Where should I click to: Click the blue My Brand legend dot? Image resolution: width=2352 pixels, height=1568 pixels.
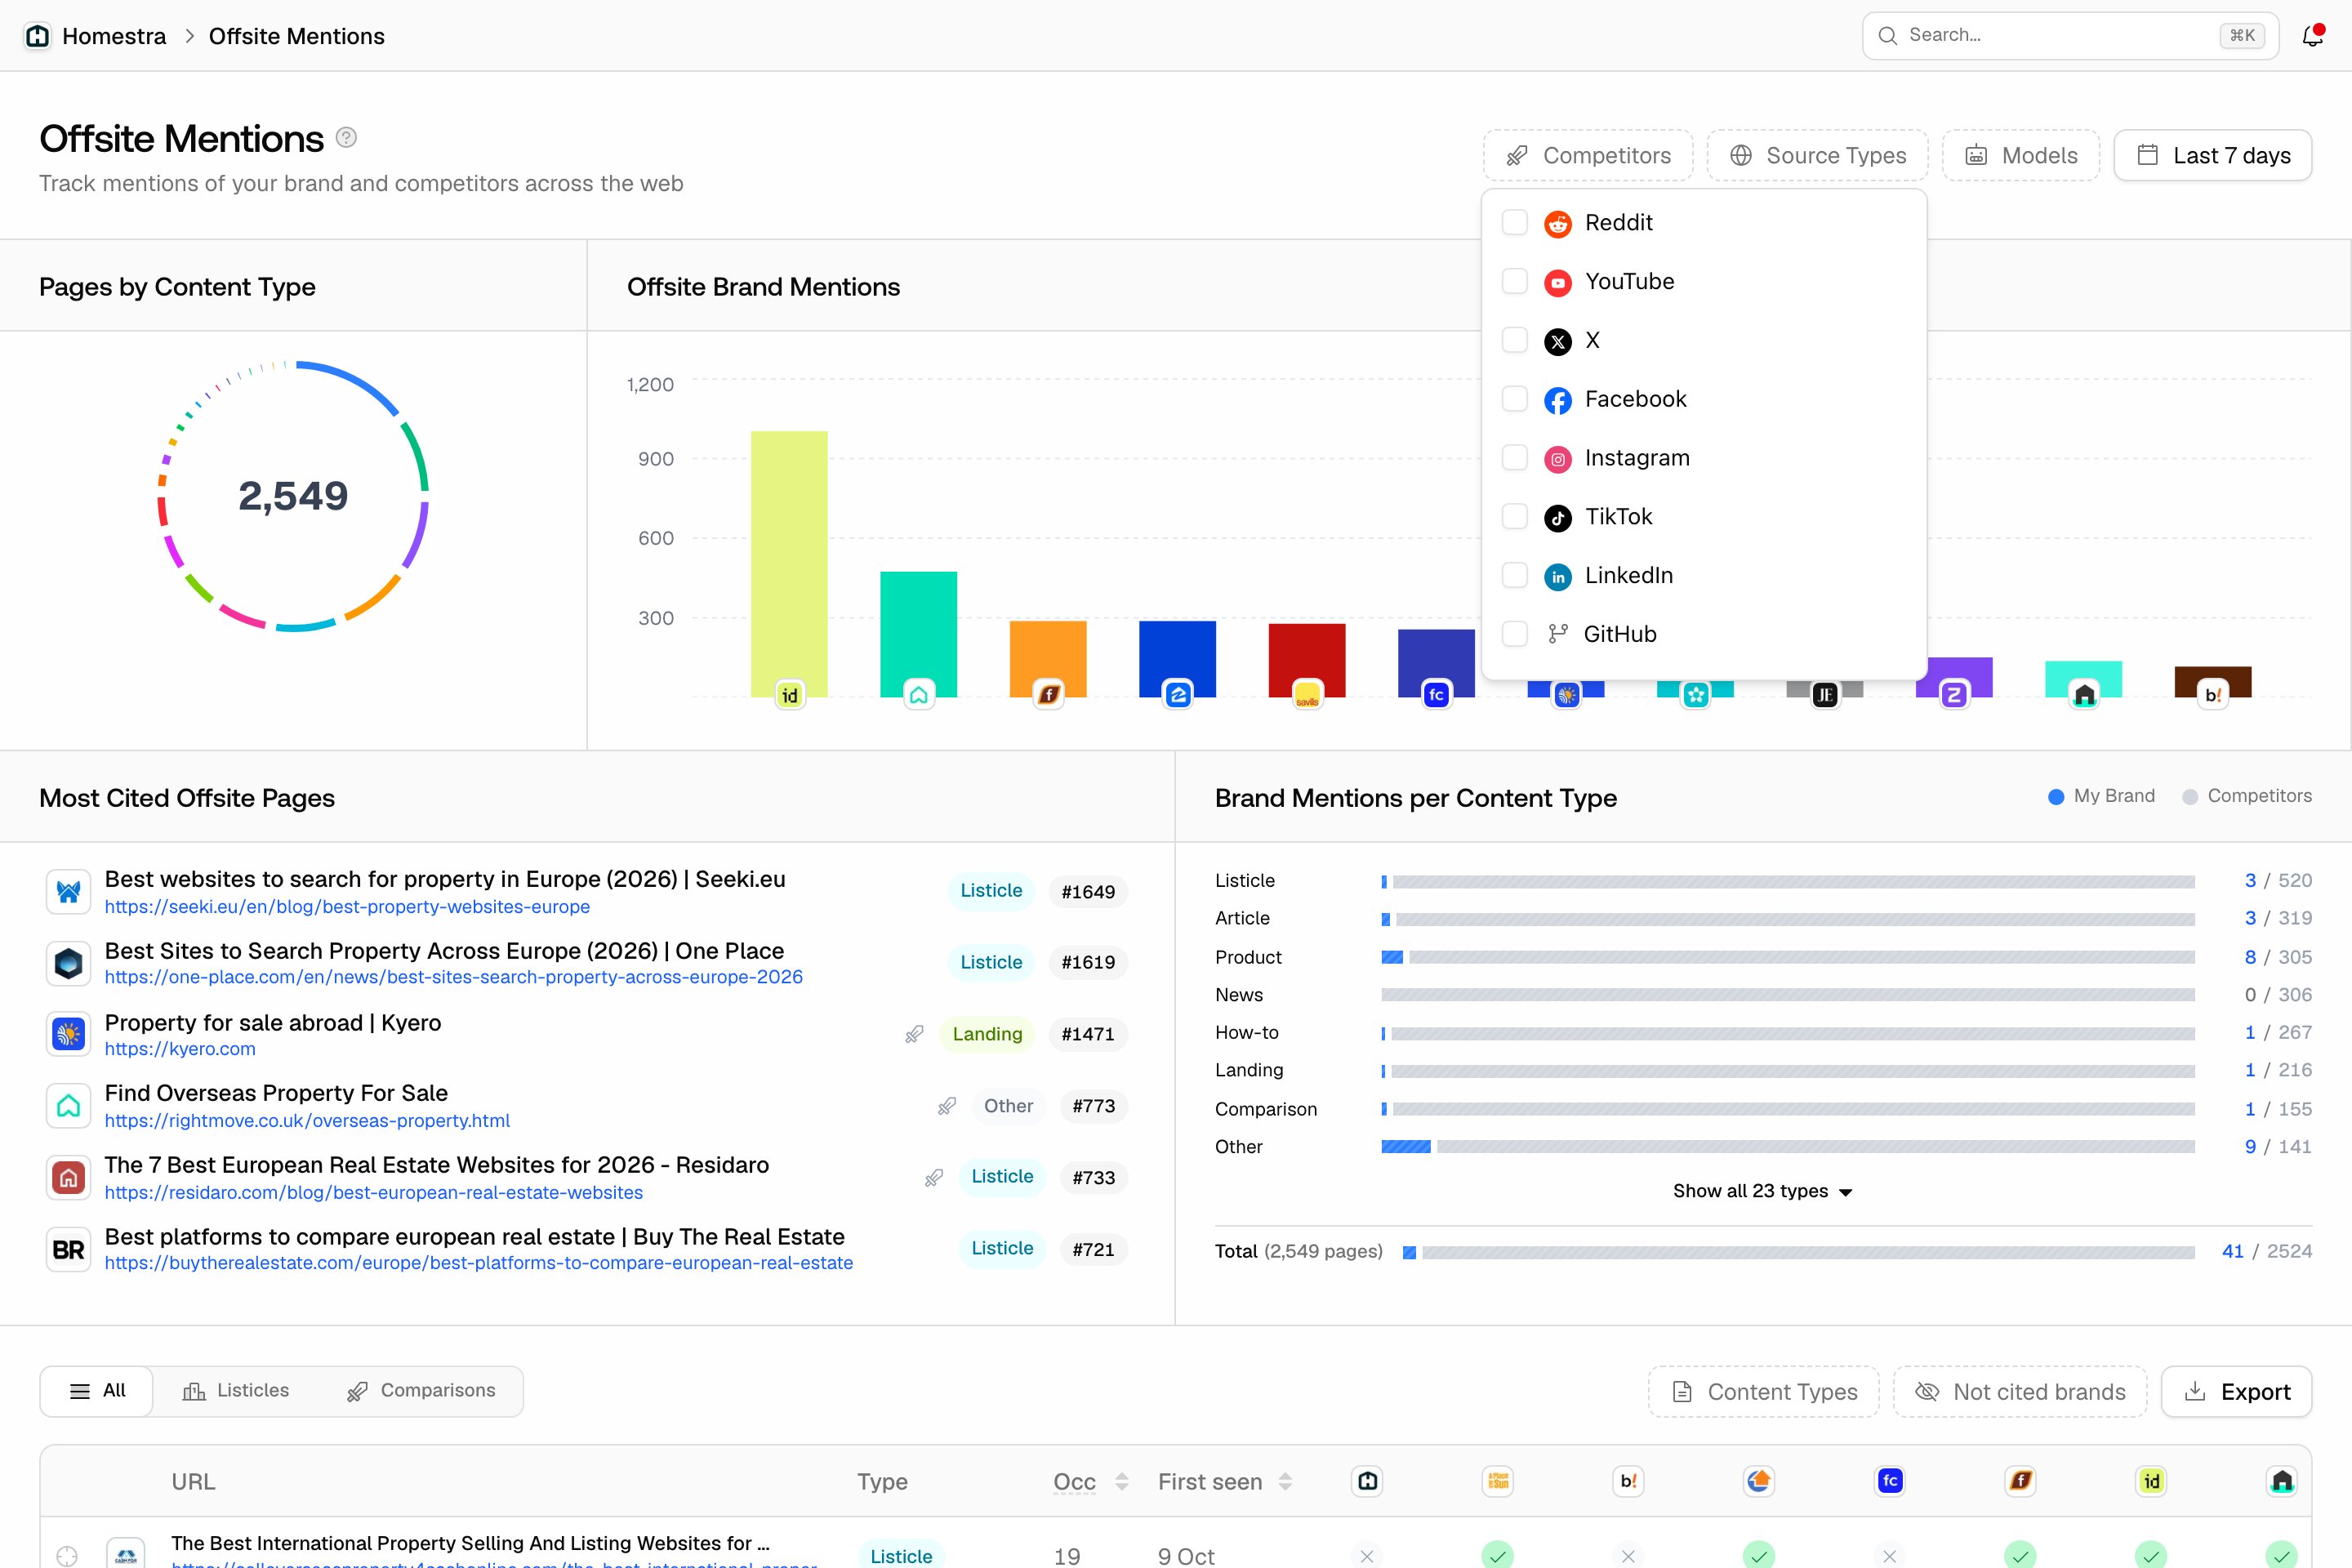2056,797
